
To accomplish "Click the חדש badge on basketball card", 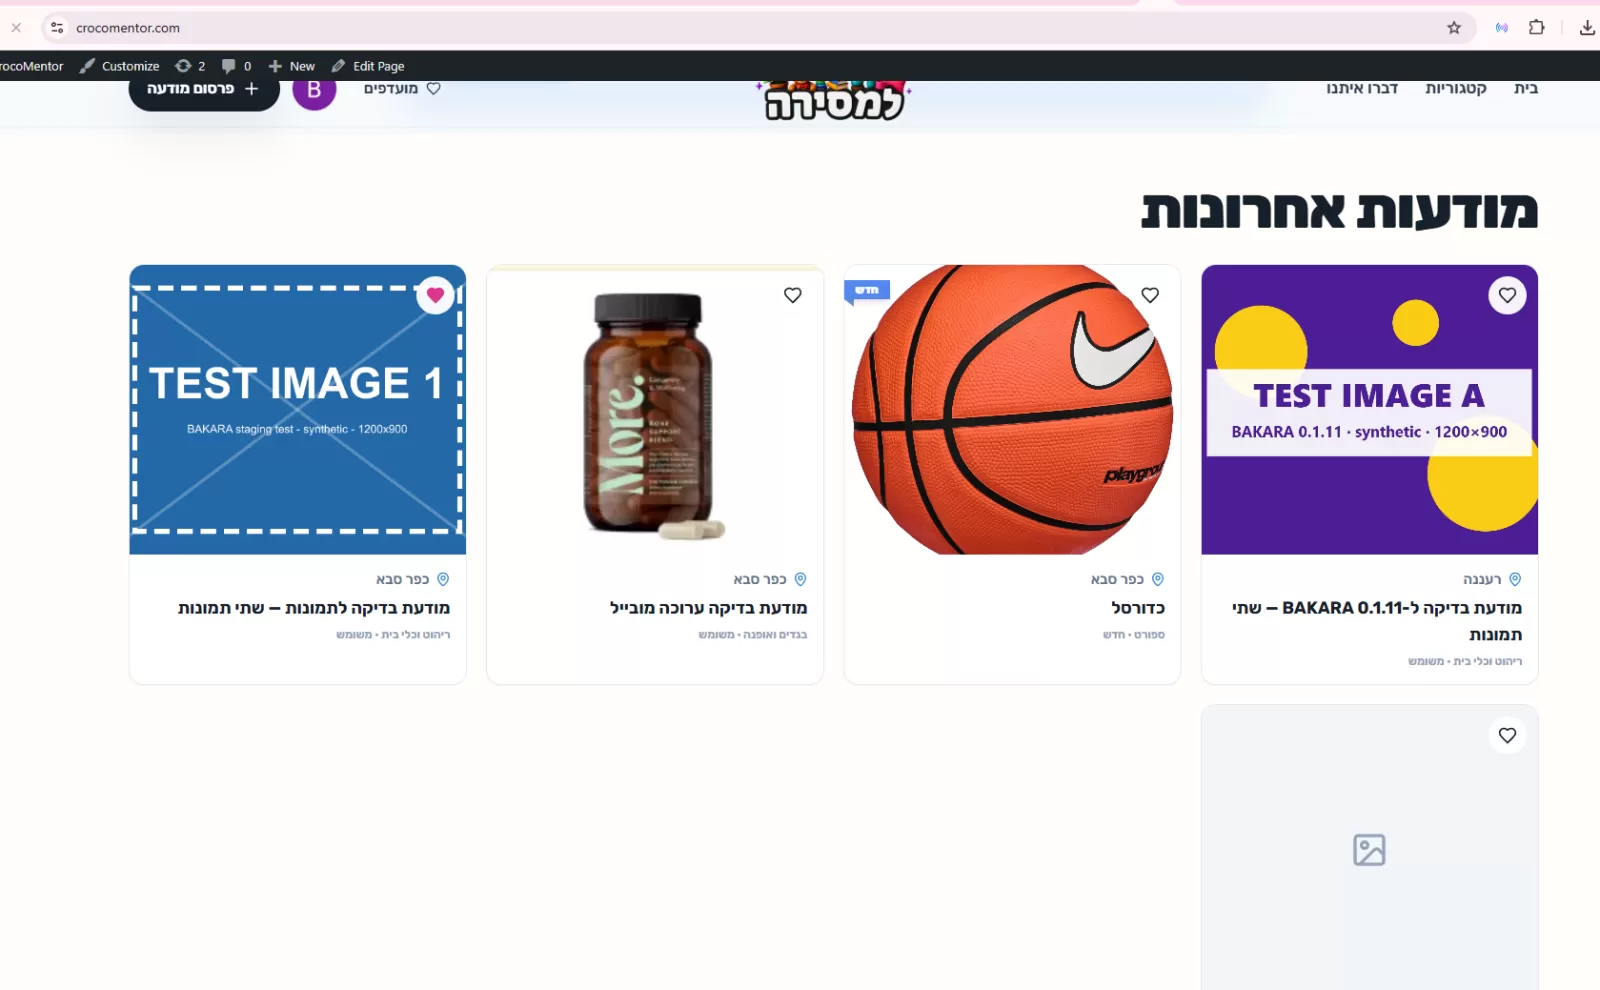I will 867,291.
